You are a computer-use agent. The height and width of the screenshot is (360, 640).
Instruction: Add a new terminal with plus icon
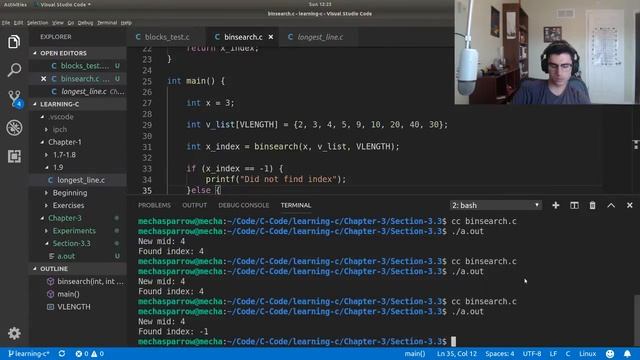[556, 205]
